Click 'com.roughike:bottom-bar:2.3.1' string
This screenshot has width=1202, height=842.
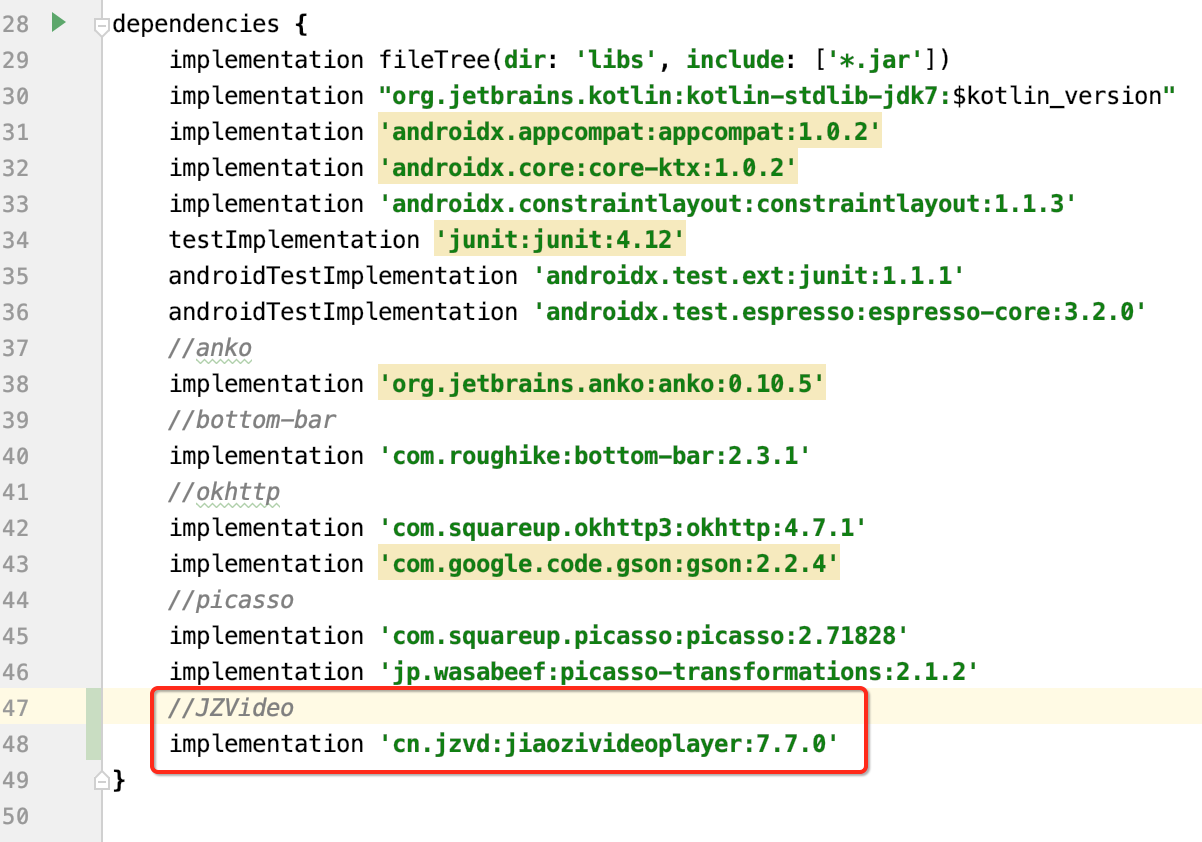(x=594, y=456)
